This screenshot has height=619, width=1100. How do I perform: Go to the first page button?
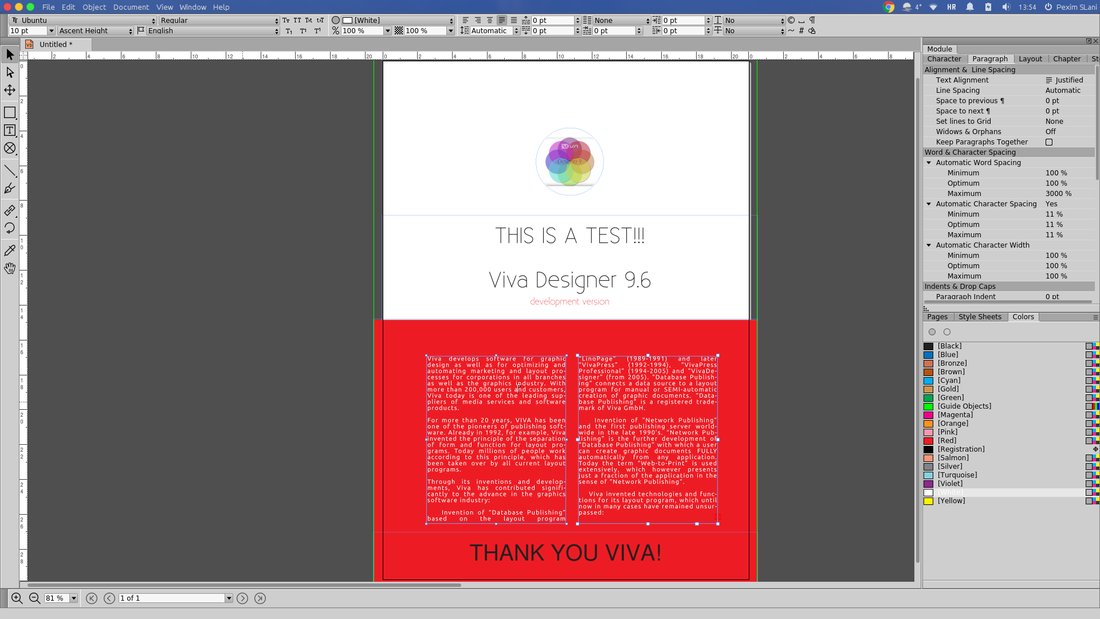click(x=91, y=598)
